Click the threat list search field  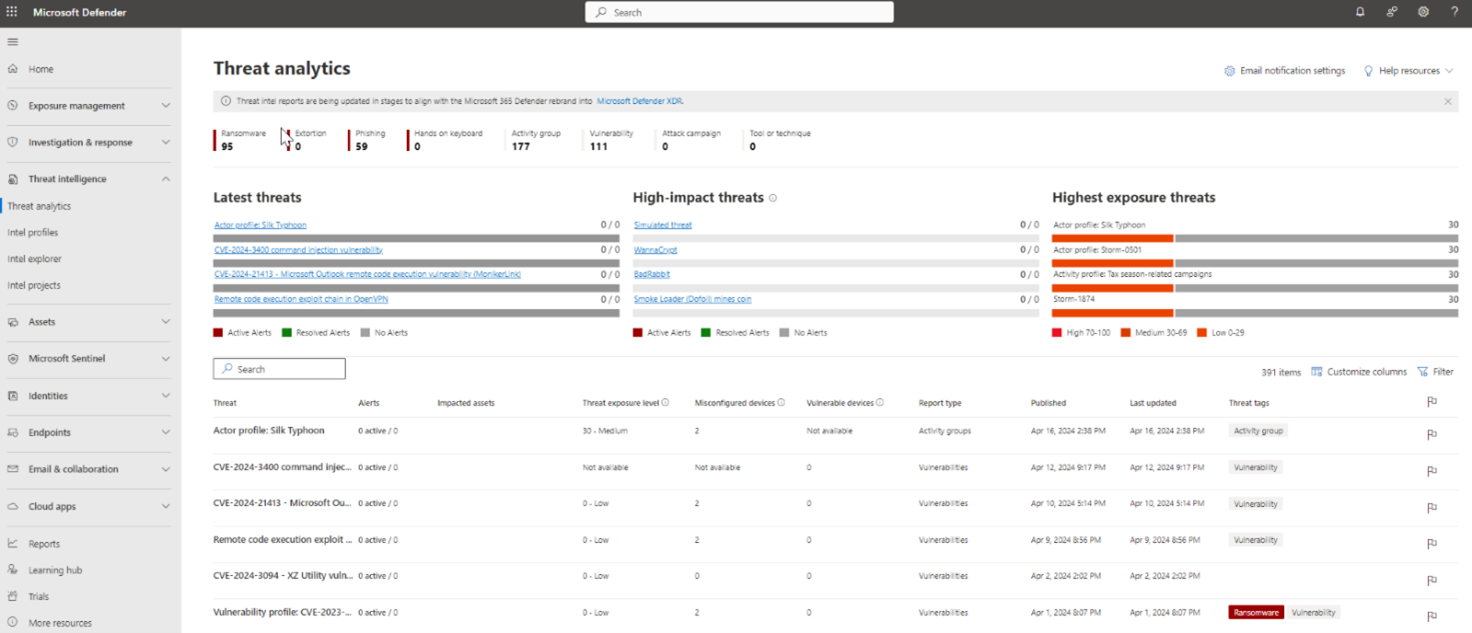tap(279, 369)
